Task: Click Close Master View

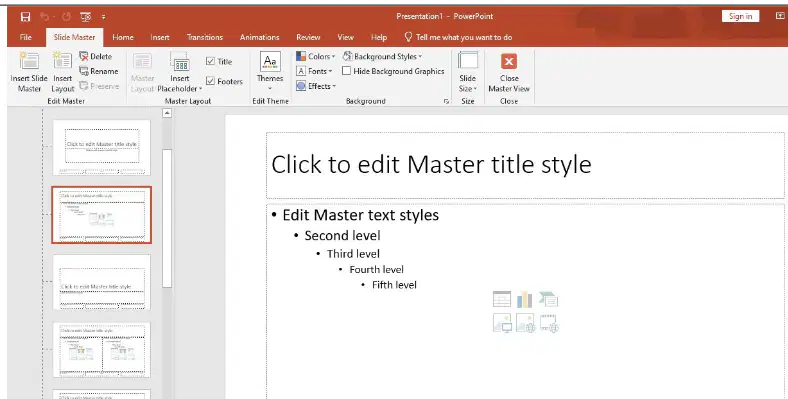Action: point(509,72)
